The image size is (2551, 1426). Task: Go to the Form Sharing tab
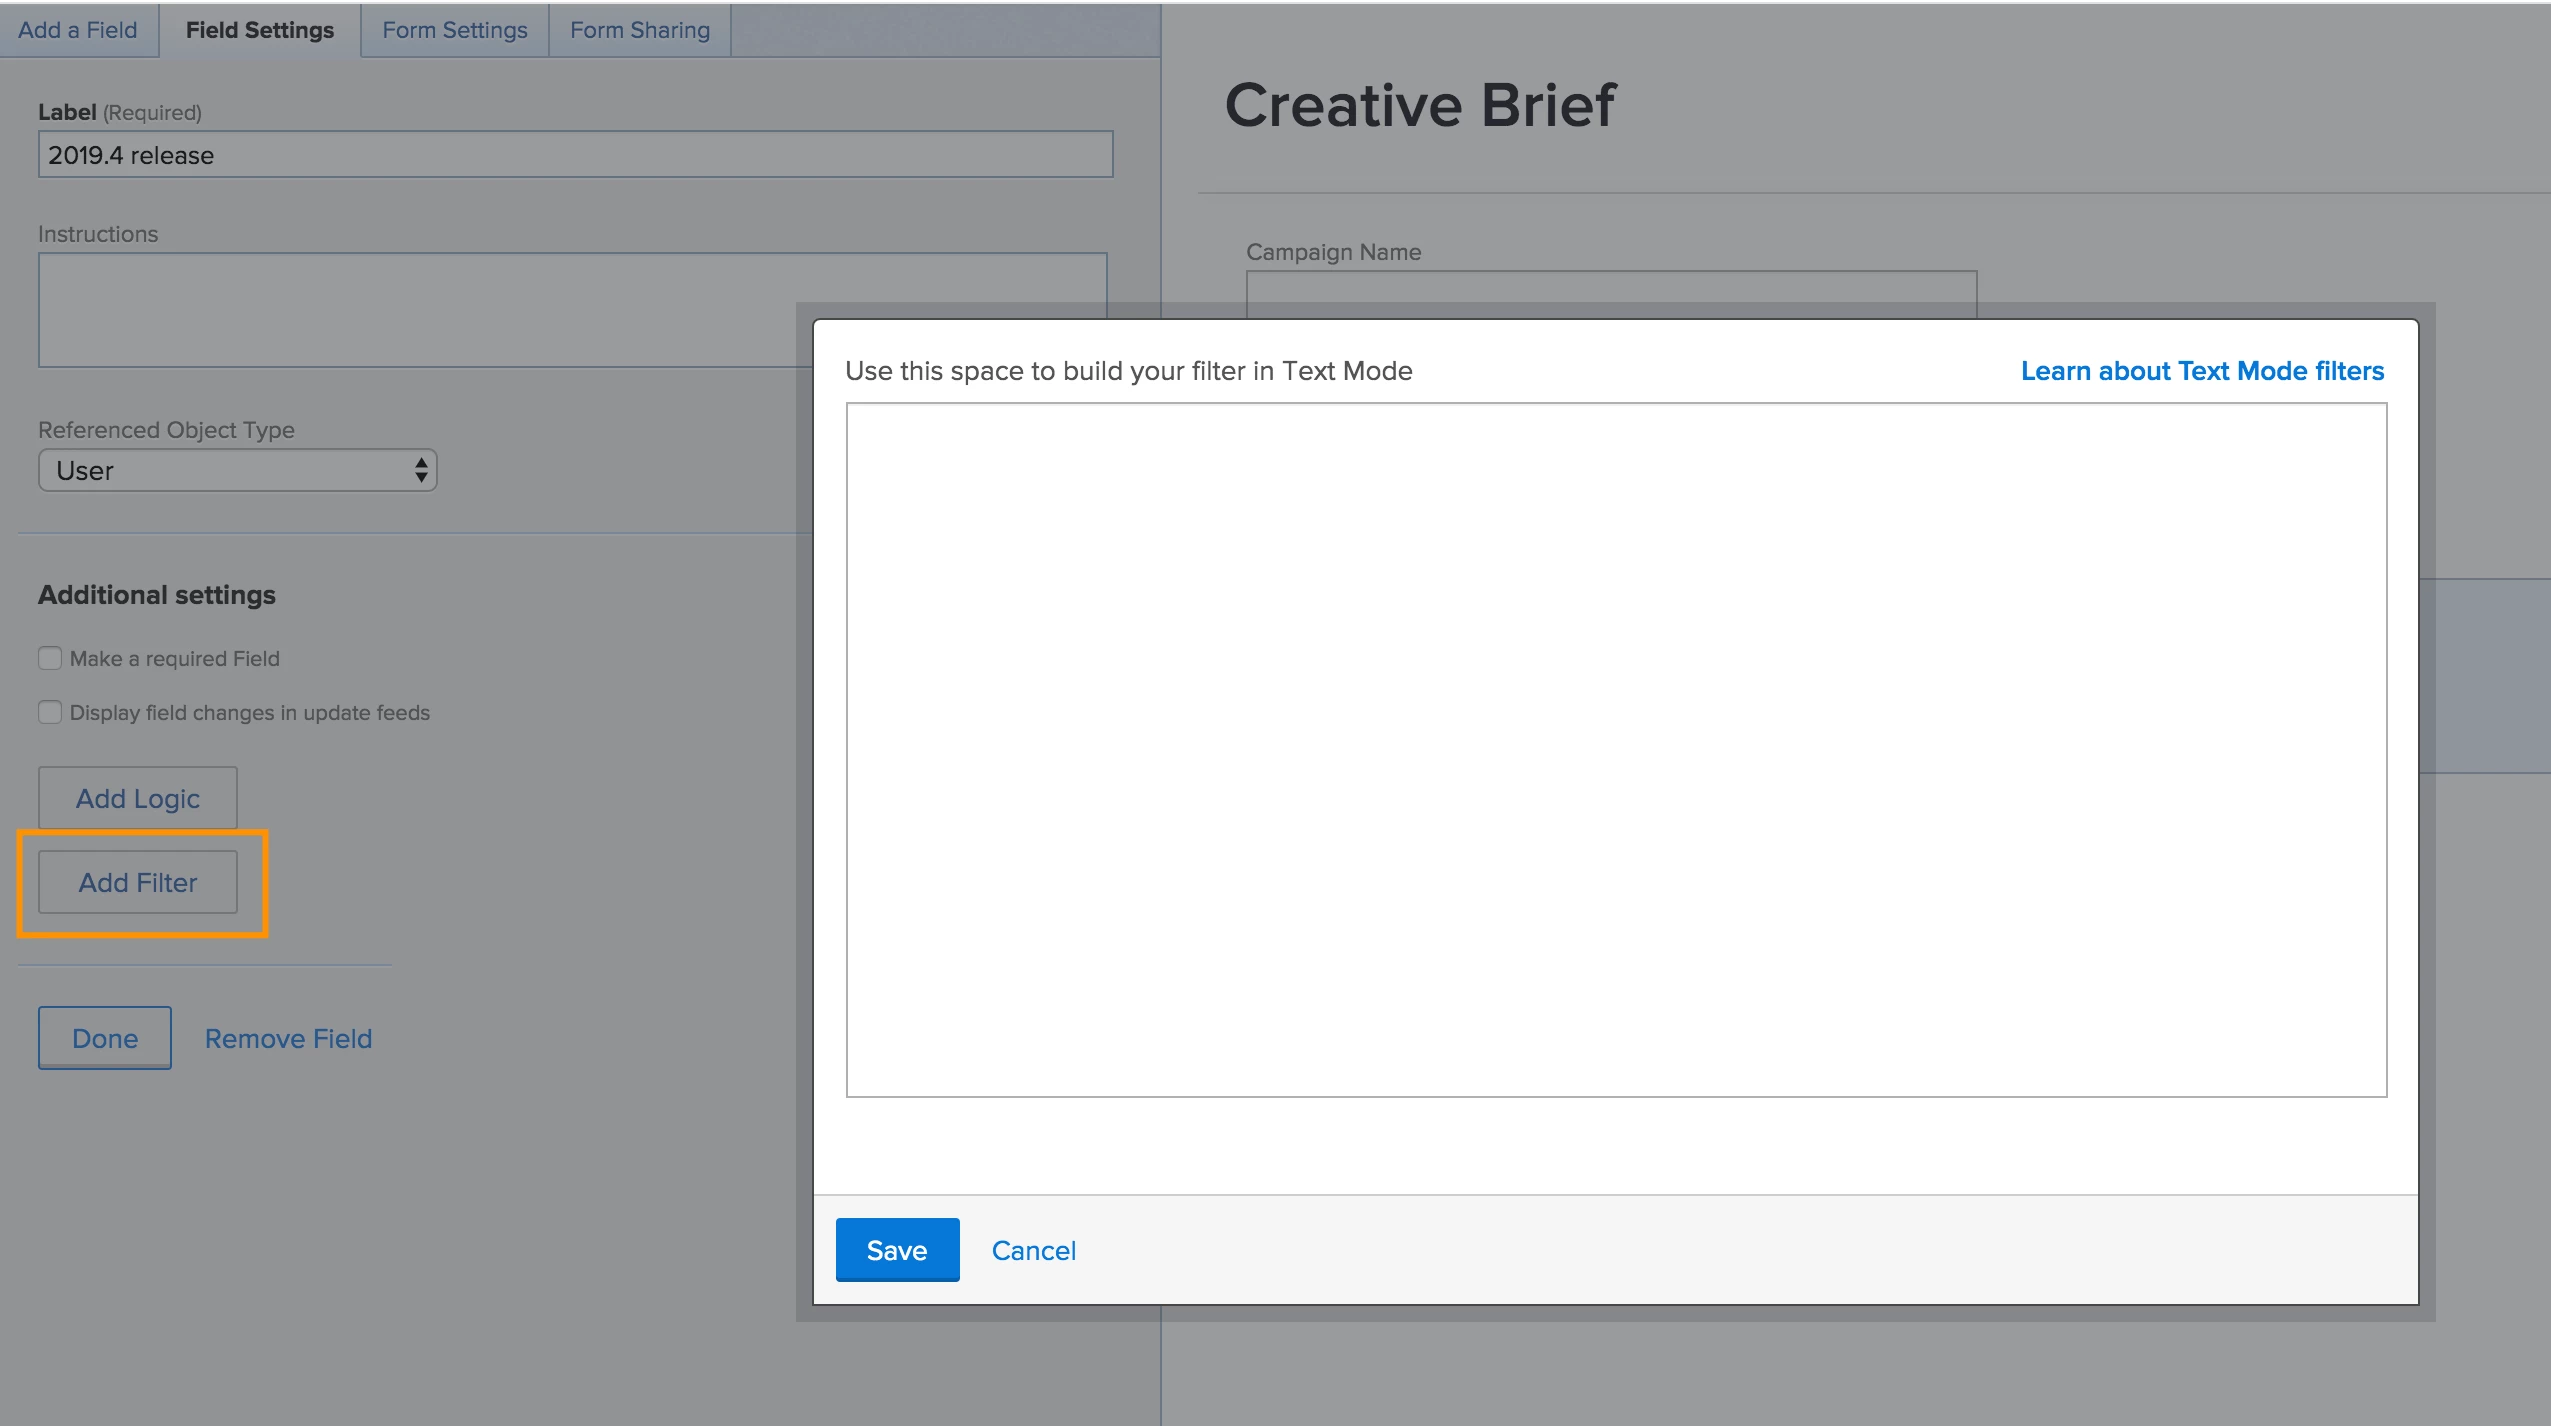tap(640, 30)
